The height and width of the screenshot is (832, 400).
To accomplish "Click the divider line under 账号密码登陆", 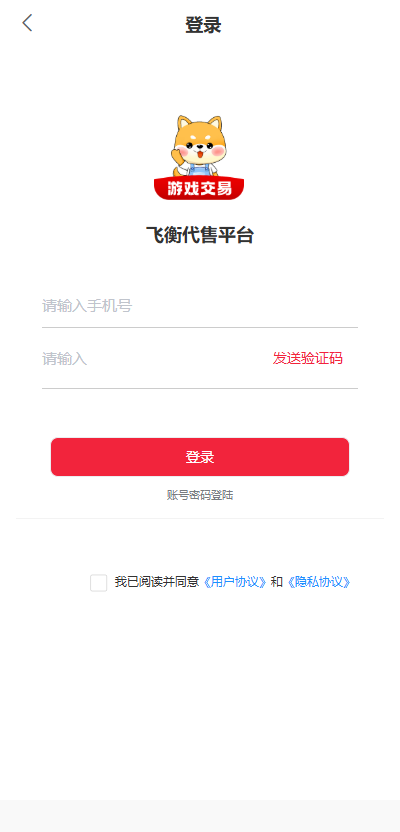I will click(x=200, y=518).
